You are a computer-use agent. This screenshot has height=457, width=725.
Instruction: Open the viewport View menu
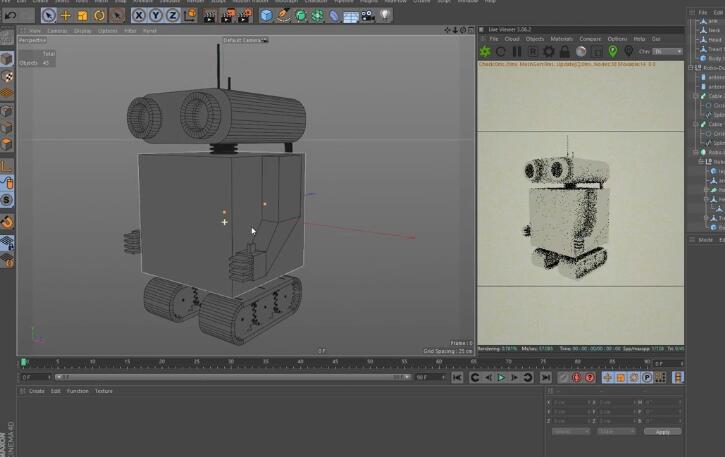click(35, 31)
